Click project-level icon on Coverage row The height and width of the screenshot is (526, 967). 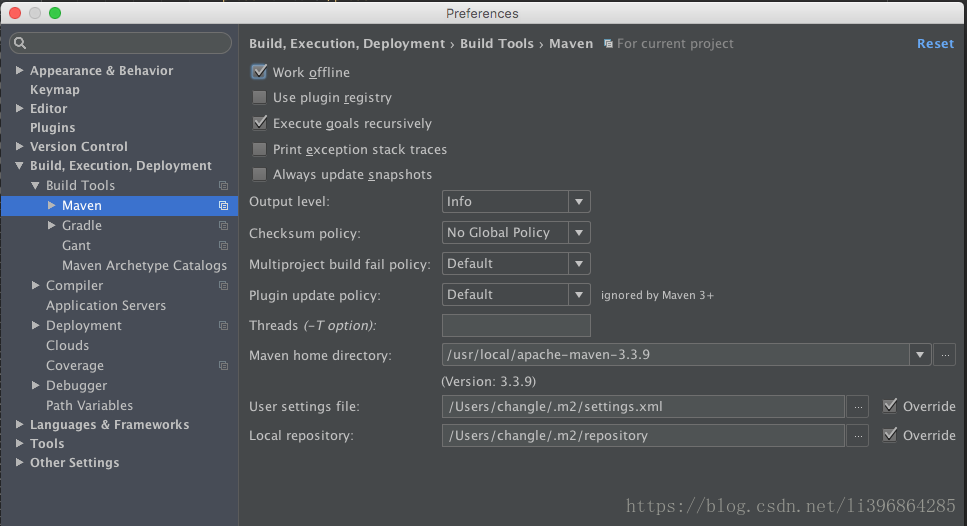(223, 366)
